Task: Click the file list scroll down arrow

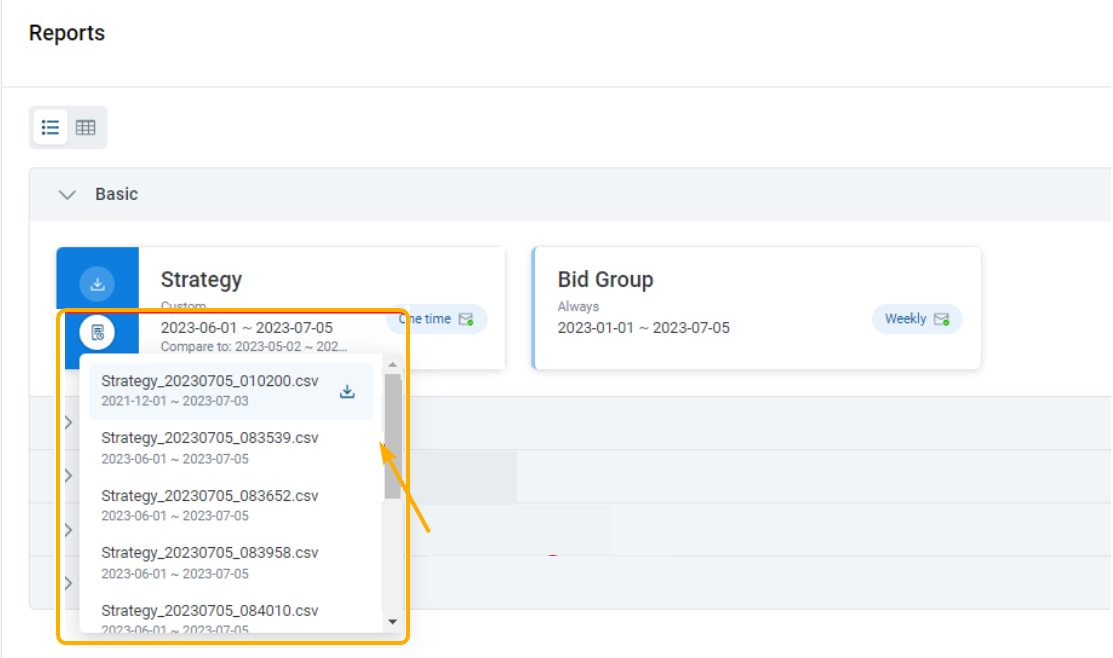Action: click(393, 622)
